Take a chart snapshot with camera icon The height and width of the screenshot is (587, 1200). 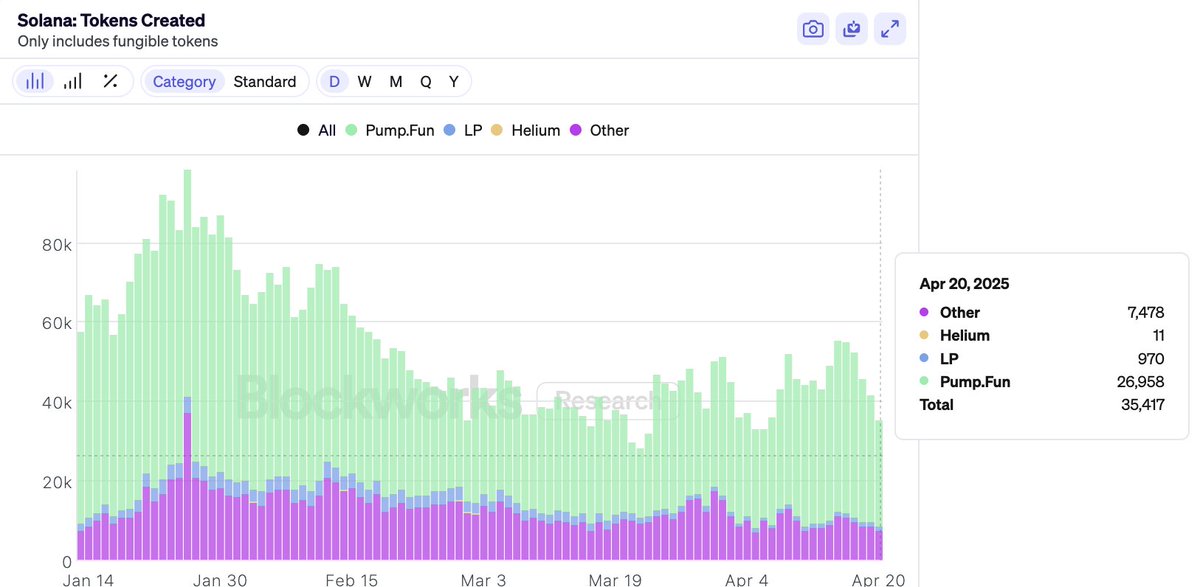coord(813,29)
